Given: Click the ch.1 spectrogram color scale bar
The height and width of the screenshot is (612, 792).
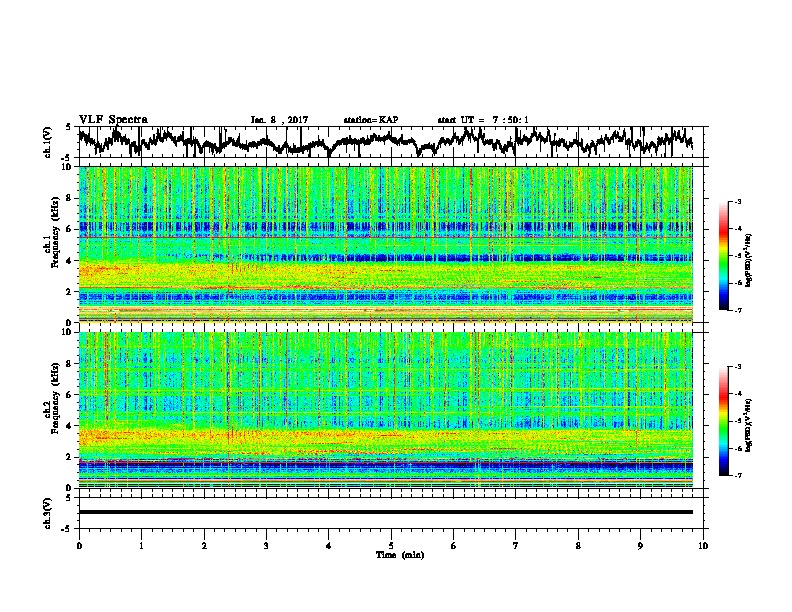Looking at the screenshot, I should pyautogui.click(x=723, y=256).
